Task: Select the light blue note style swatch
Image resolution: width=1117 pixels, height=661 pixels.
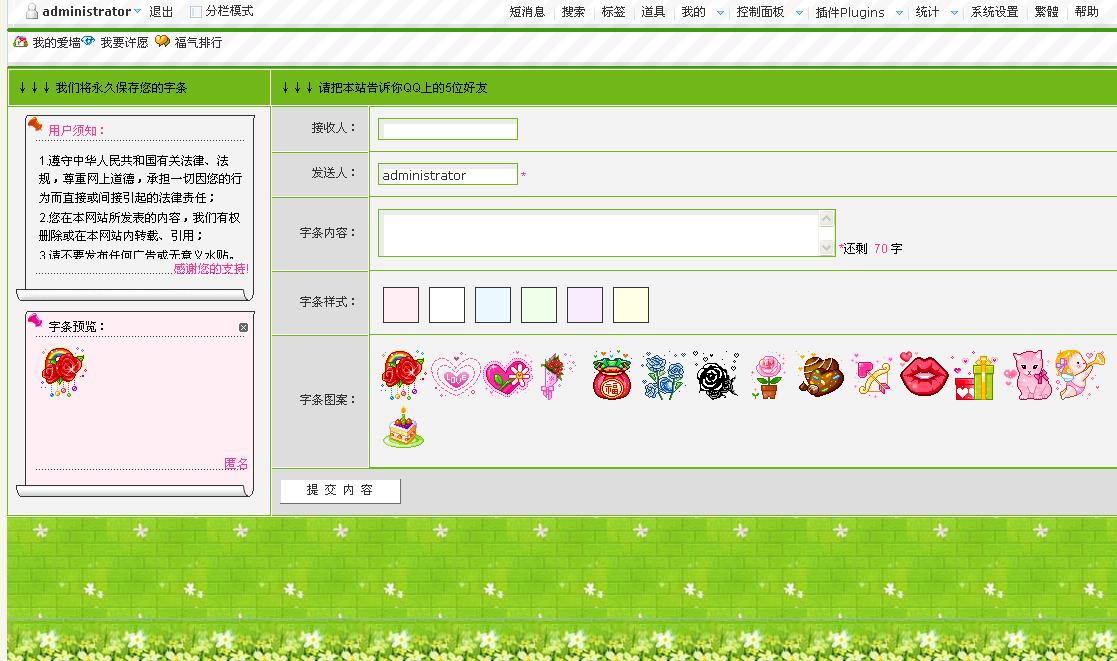Action: coord(493,305)
